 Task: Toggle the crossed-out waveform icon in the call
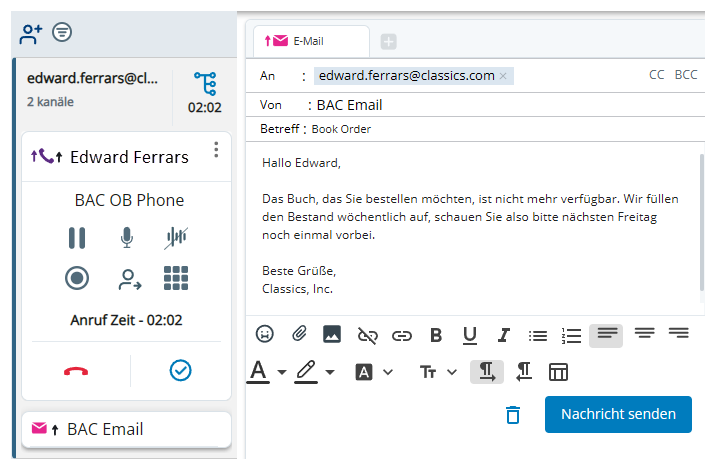click(176, 238)
